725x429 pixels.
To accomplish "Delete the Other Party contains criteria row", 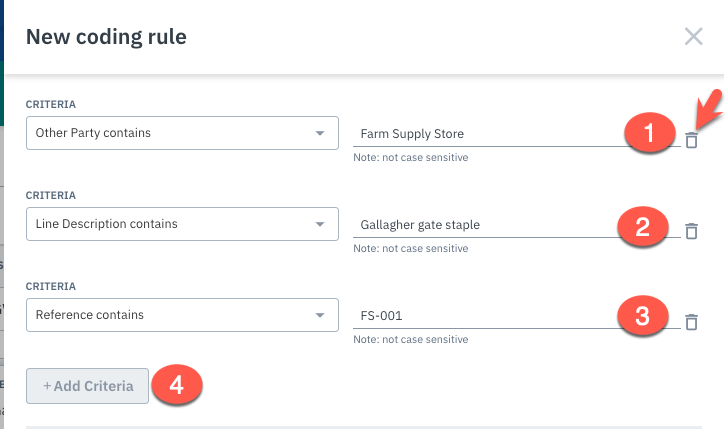I will [x=691, y=141].
